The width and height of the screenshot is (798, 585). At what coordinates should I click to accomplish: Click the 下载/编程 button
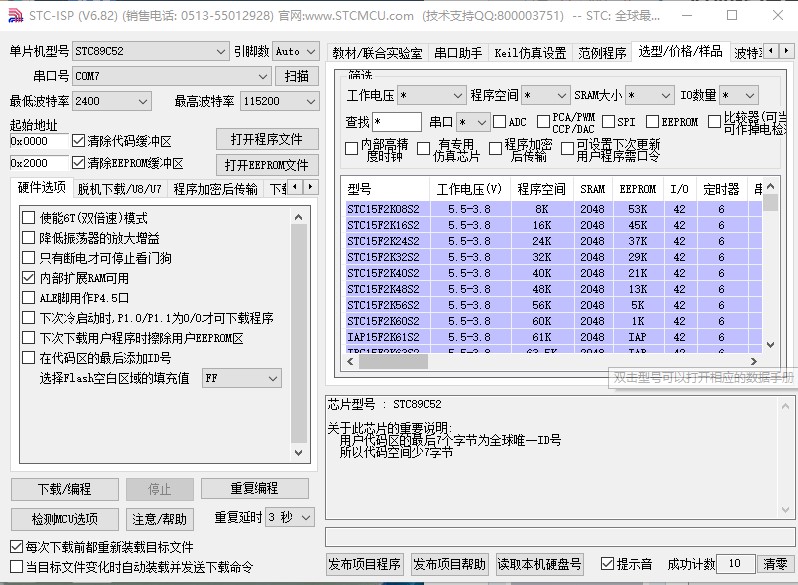tap(65, 489)
